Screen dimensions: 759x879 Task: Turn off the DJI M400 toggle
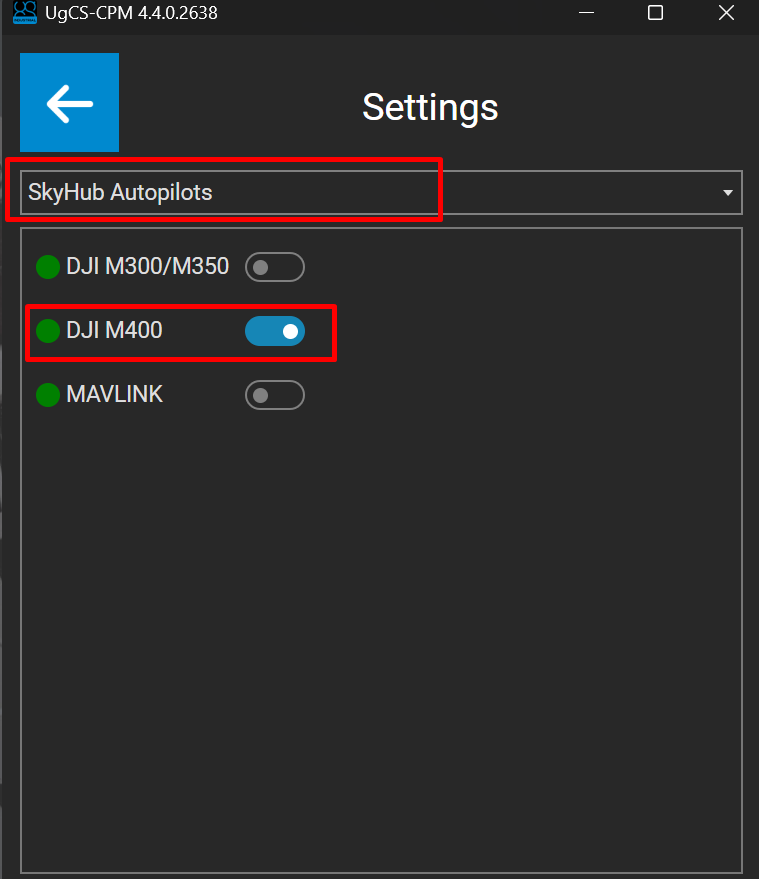(274, 331)
